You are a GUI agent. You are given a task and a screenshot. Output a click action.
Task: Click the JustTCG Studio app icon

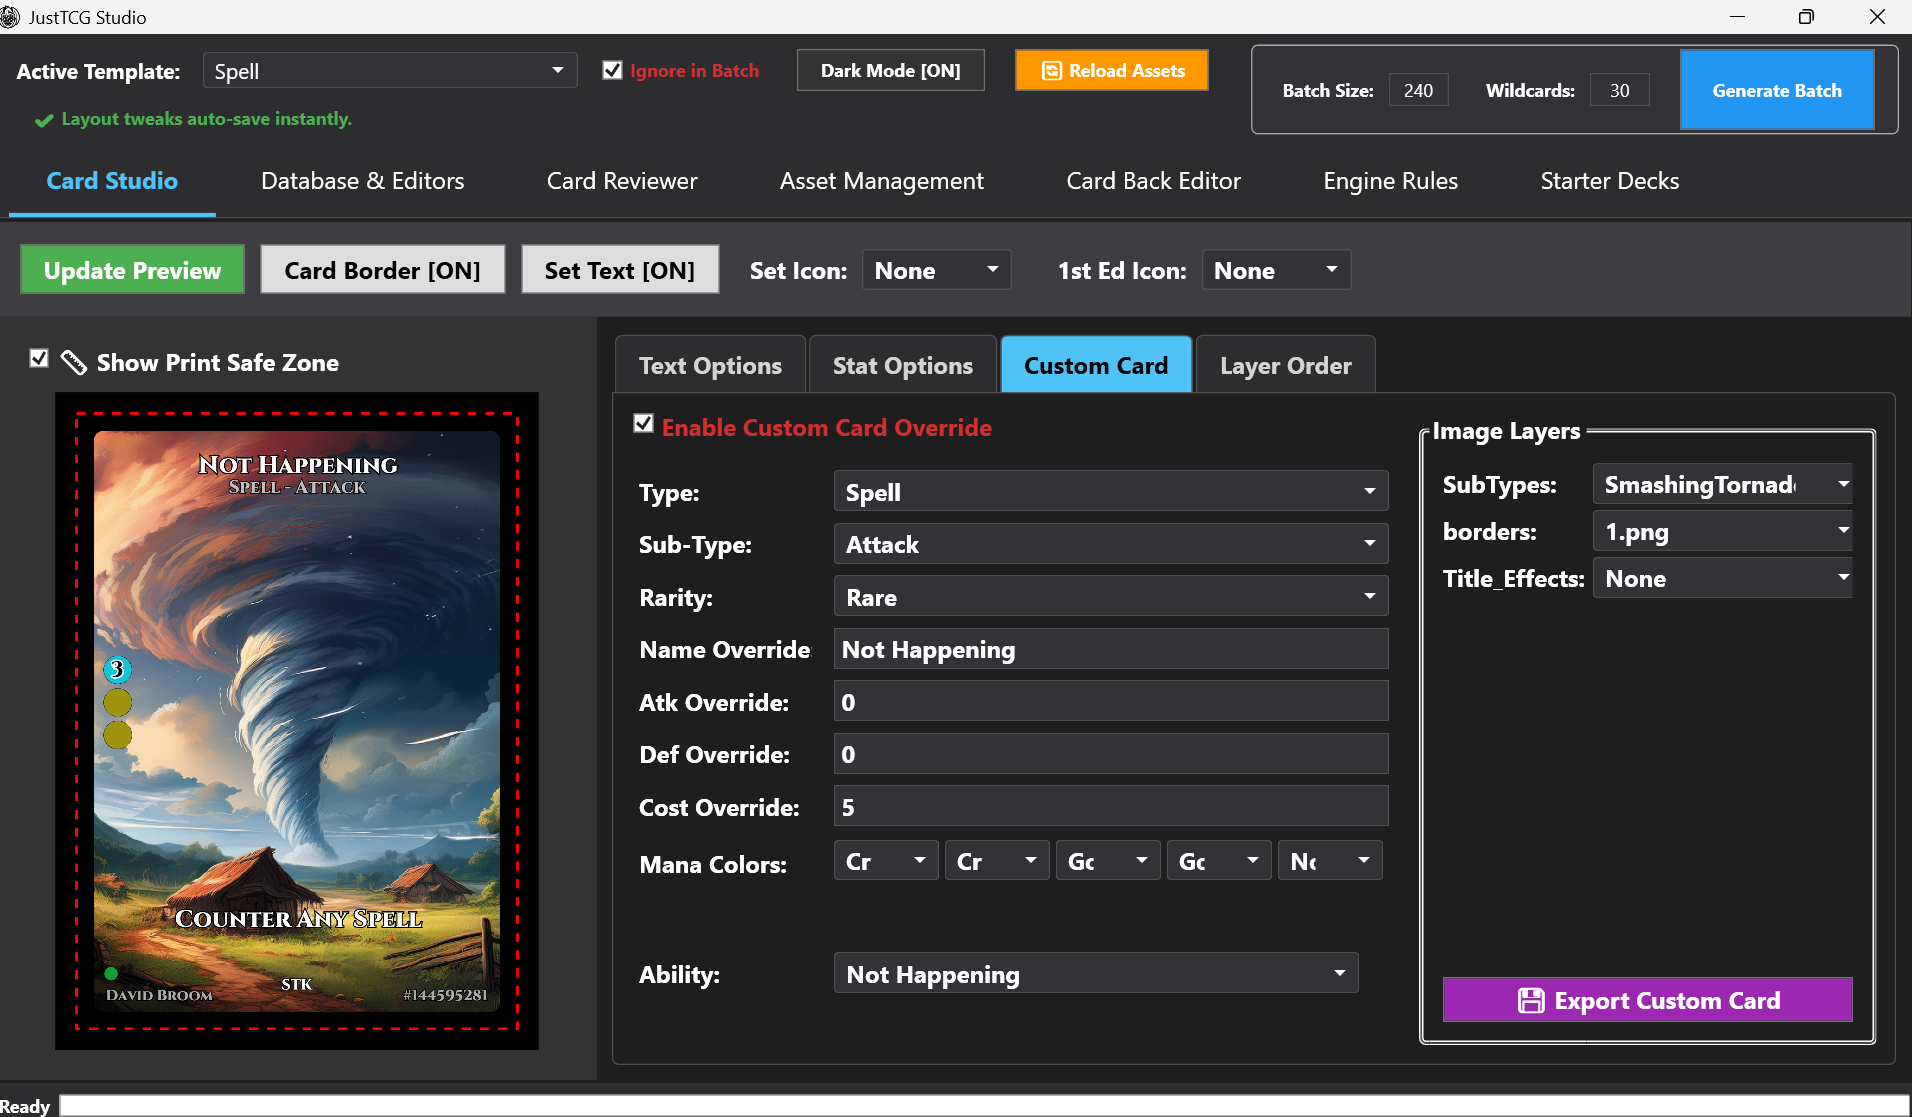(x=10, y=17)
